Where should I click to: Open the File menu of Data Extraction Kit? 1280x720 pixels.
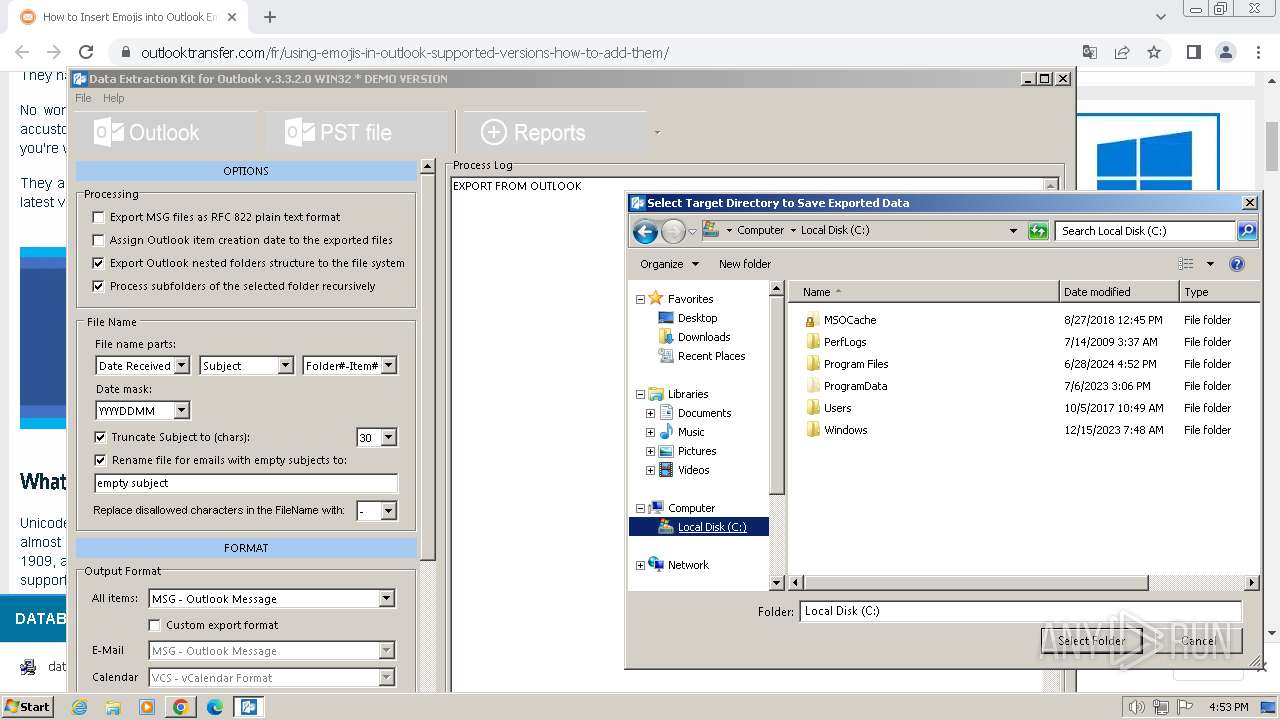[x=83, y=98]
